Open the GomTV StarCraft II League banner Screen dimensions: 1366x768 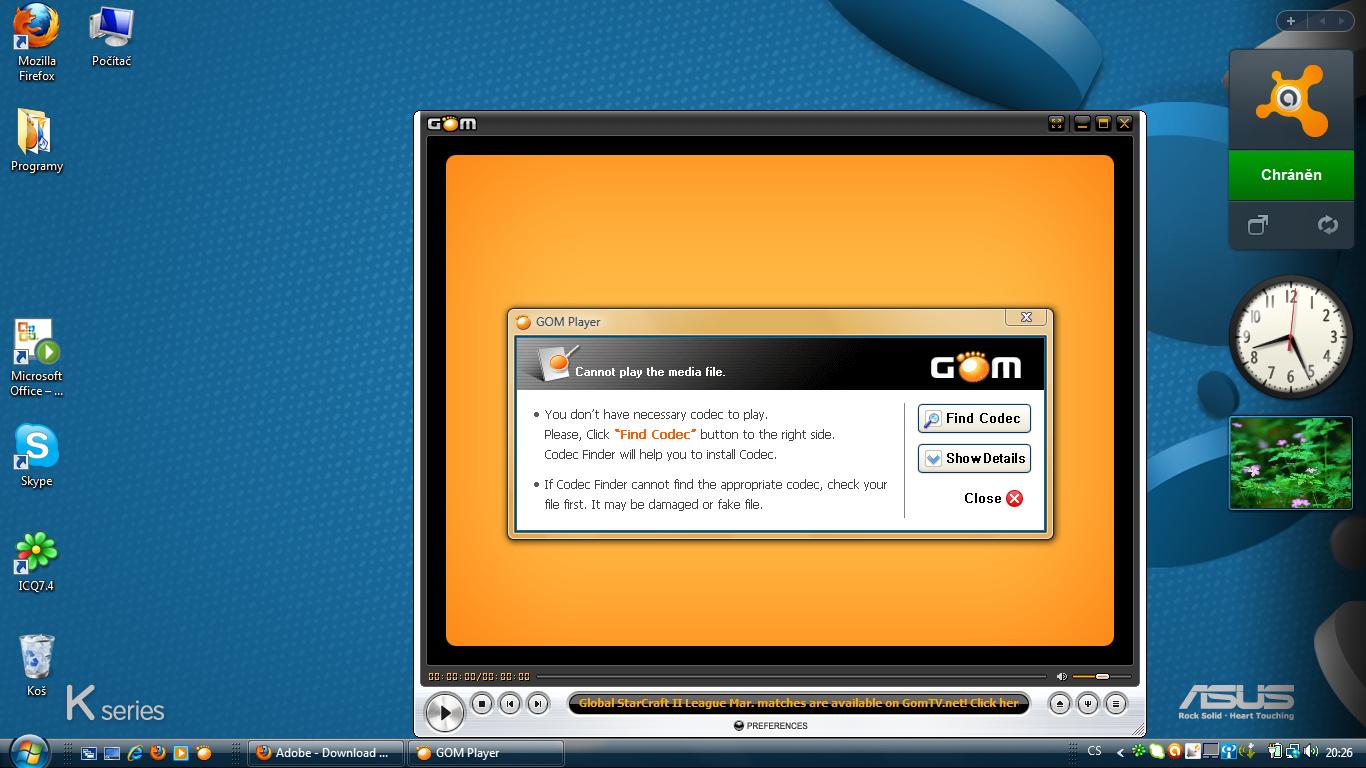[x=798, y=703]
